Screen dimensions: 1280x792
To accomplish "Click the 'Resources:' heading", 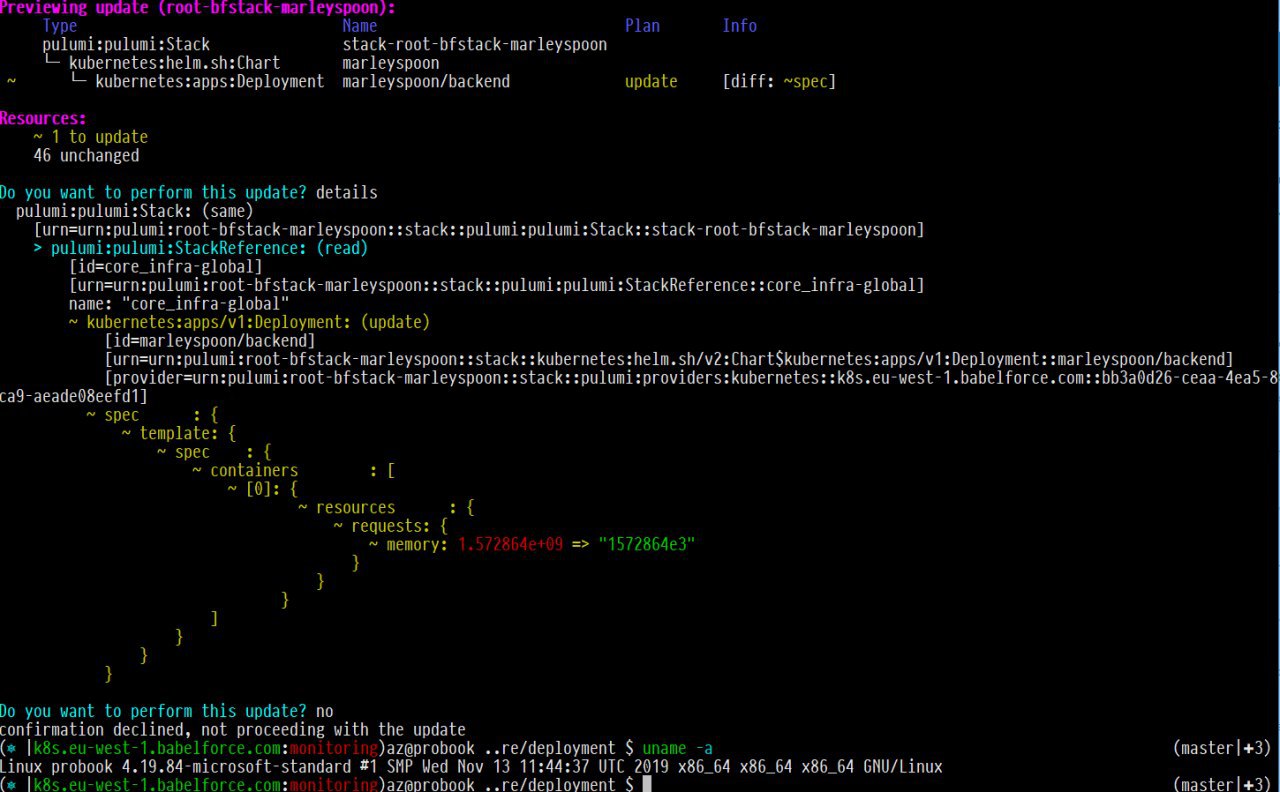I will [43, 118].
